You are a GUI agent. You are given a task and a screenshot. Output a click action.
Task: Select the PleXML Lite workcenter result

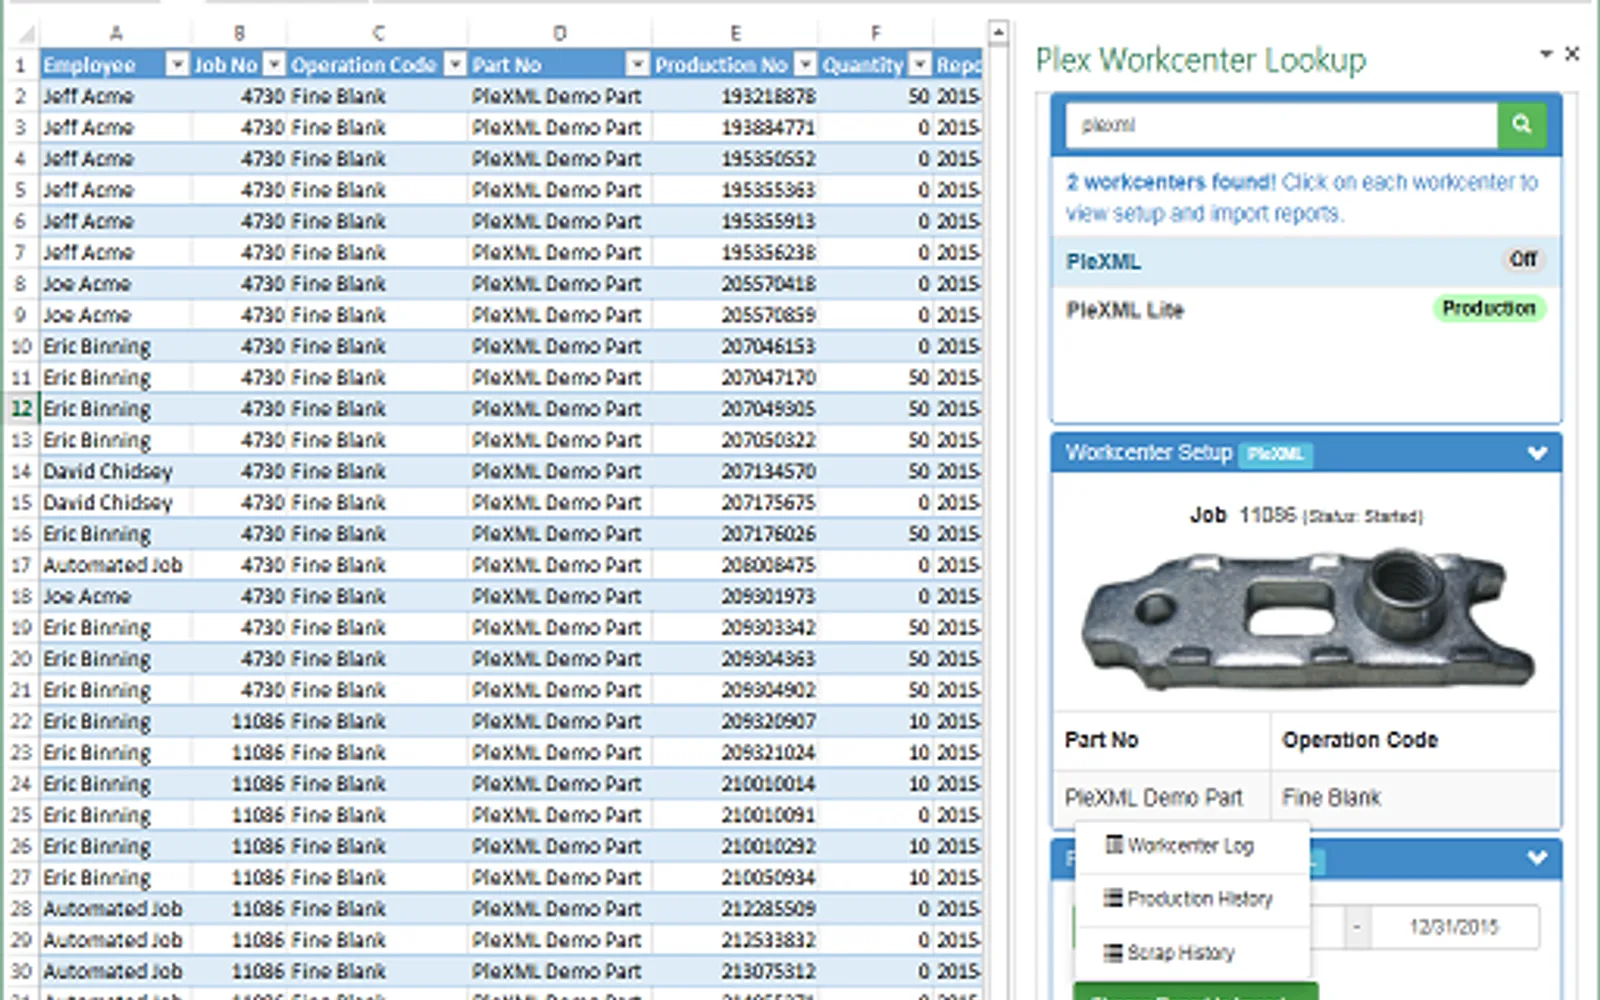[1305, 310]
